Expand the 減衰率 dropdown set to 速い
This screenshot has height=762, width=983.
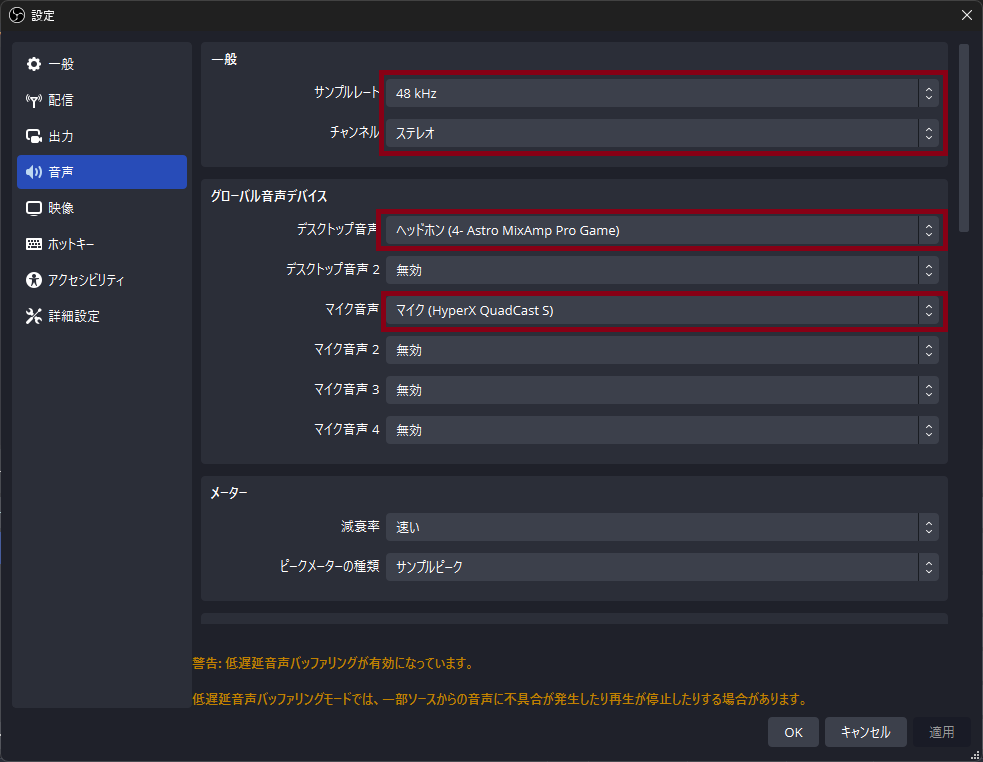pos(661,527)
